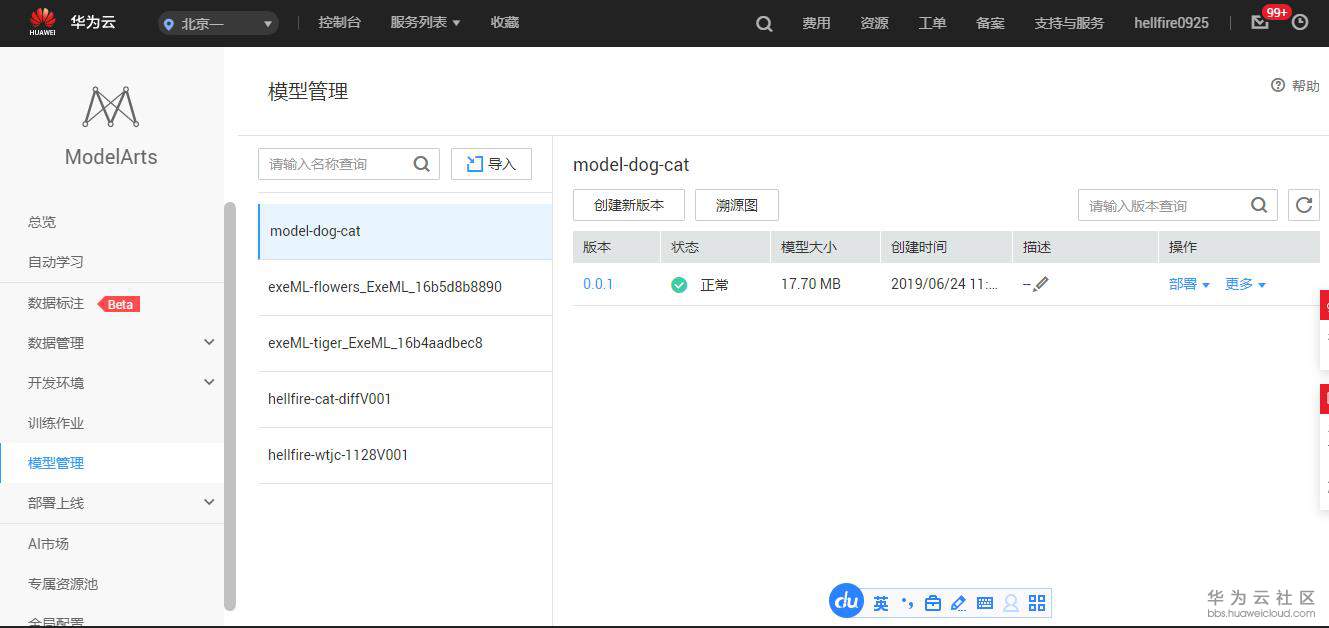Click the Huawei logo icon

point(42,21)
